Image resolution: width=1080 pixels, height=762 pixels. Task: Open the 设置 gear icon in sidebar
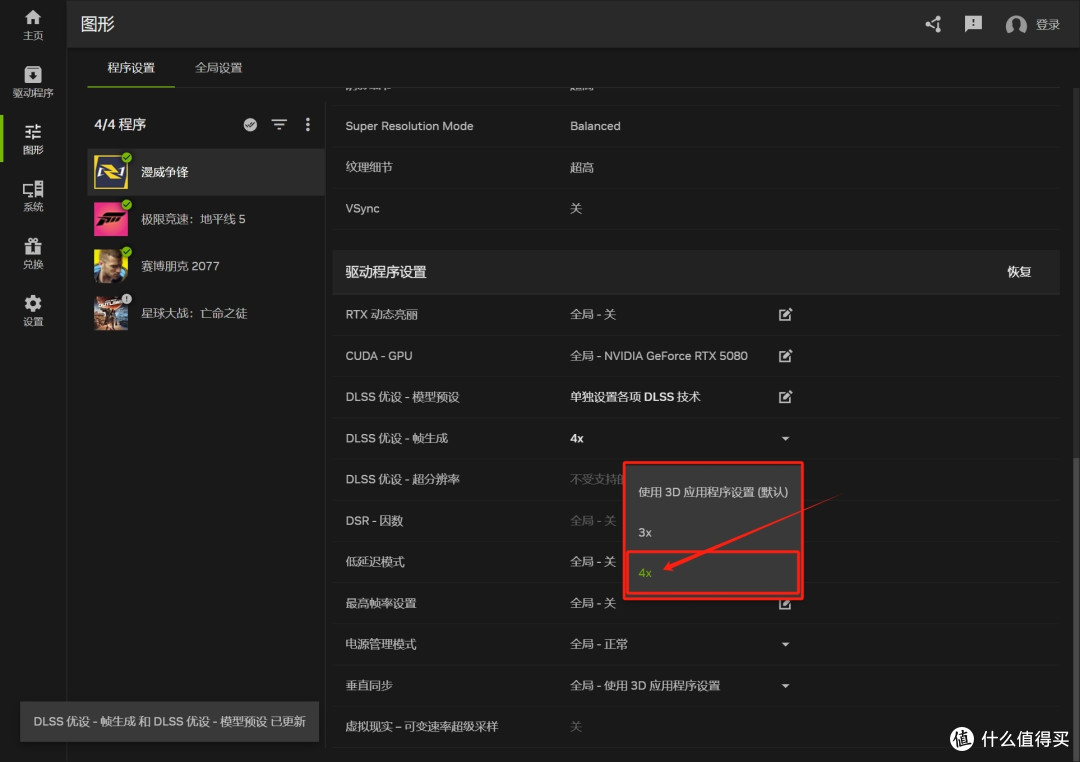pyautogui.click(x=33, y=311)
